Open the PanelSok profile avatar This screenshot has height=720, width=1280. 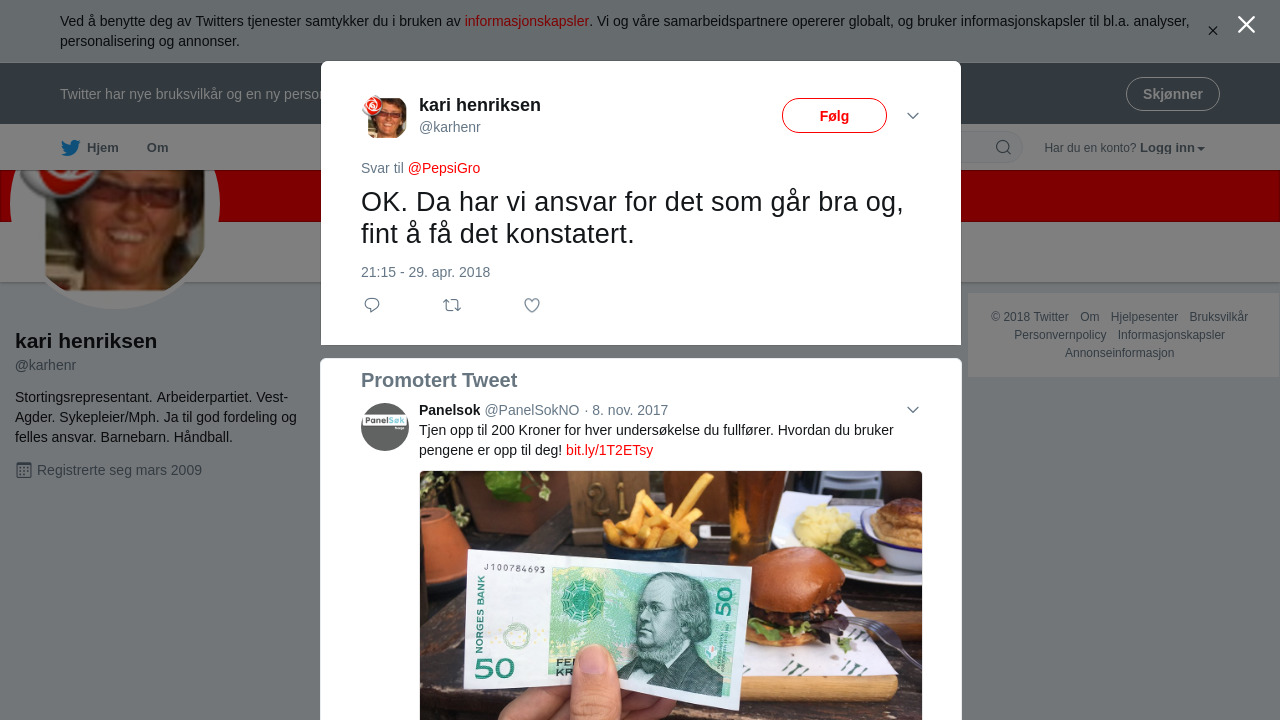[385, 427]
